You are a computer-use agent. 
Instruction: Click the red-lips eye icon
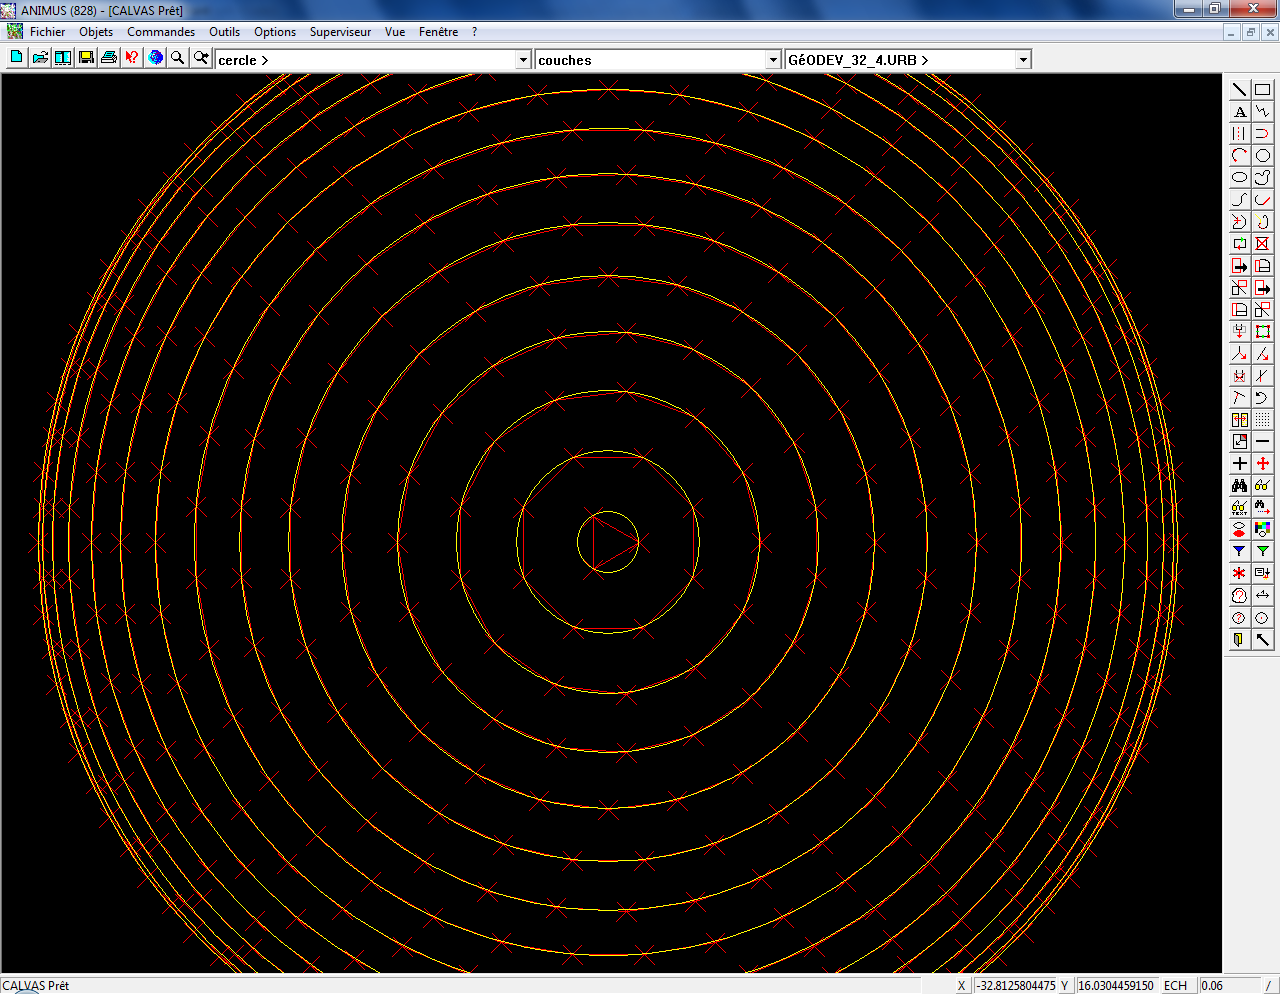point(1240,530)
